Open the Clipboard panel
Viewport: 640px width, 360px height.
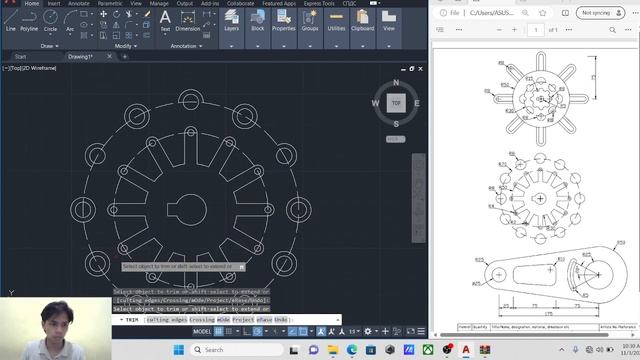point(362,28)
